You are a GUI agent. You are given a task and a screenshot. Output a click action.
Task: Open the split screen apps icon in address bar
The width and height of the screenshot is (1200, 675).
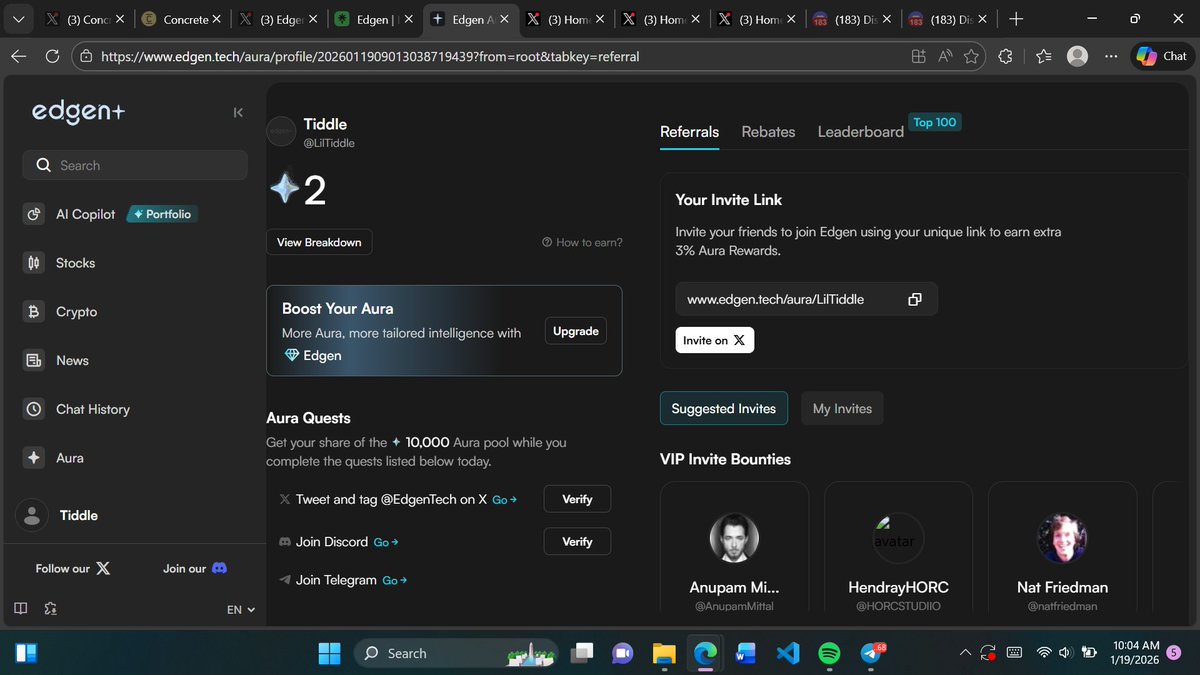[919, 57]
